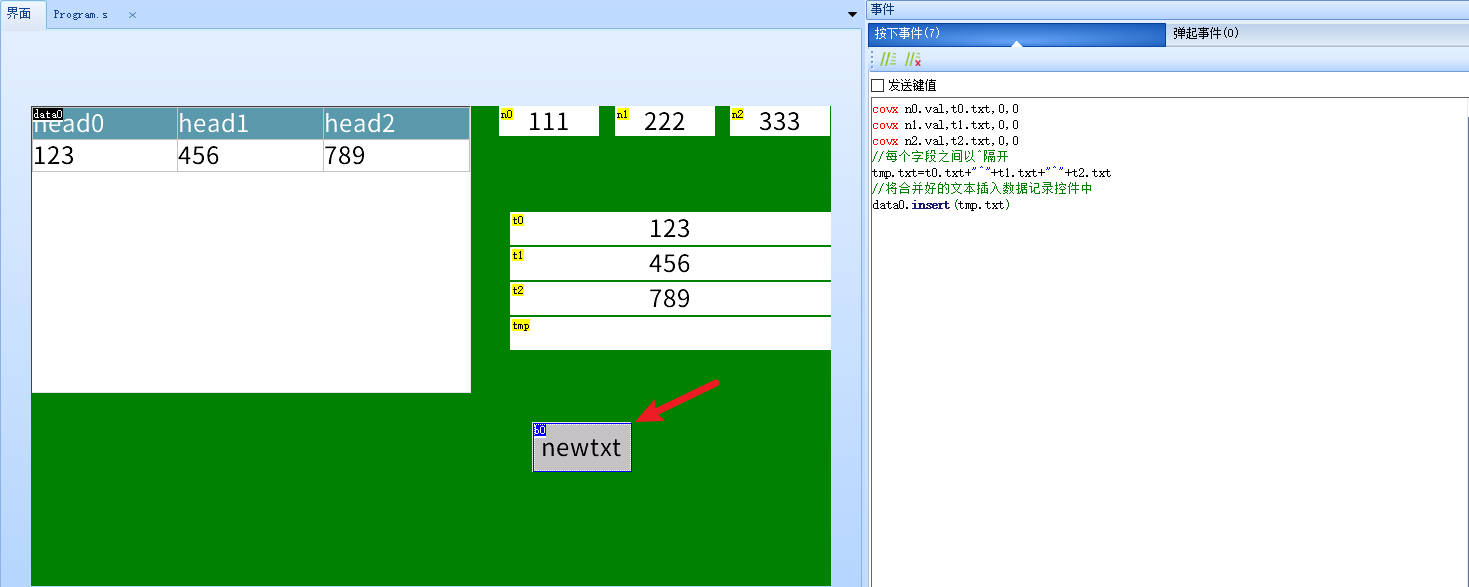
Task: Open the Program.s tab
Action: point(81,15)
